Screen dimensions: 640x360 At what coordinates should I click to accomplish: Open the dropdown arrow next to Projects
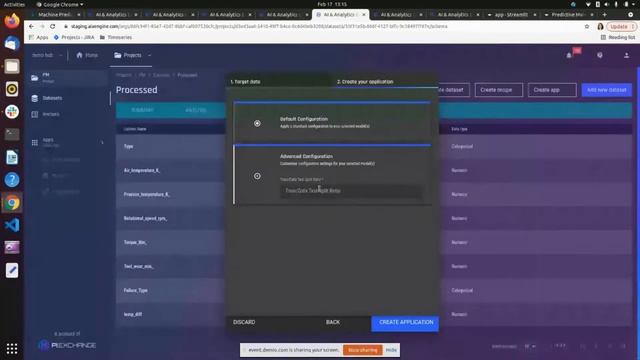click(x=149, y=55)
